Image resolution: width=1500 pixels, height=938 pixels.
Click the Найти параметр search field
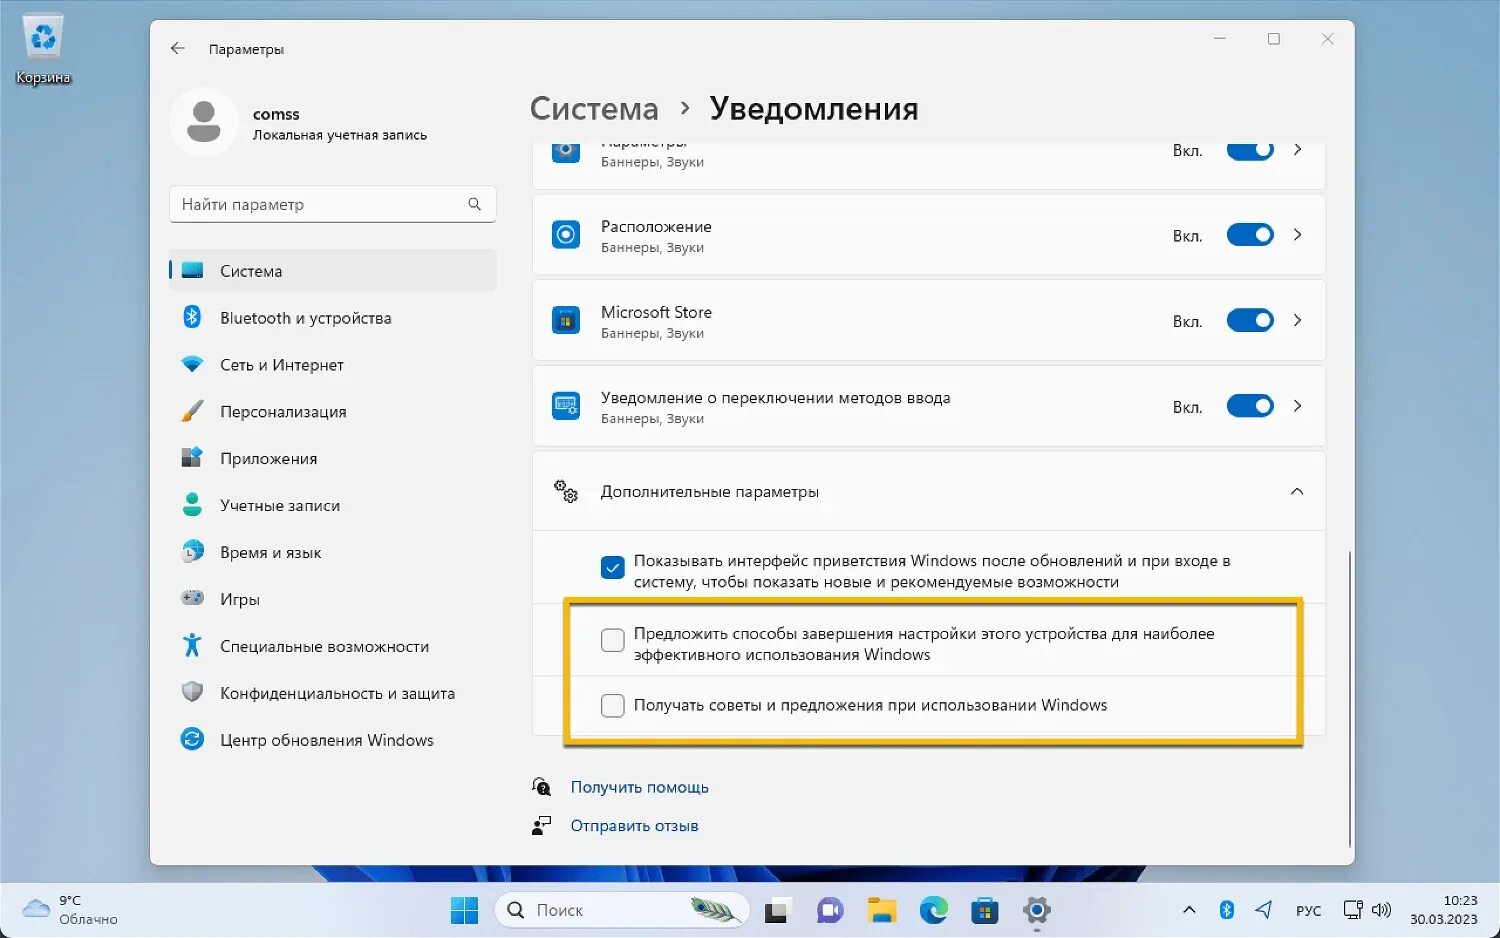click(x=333, y=204)
